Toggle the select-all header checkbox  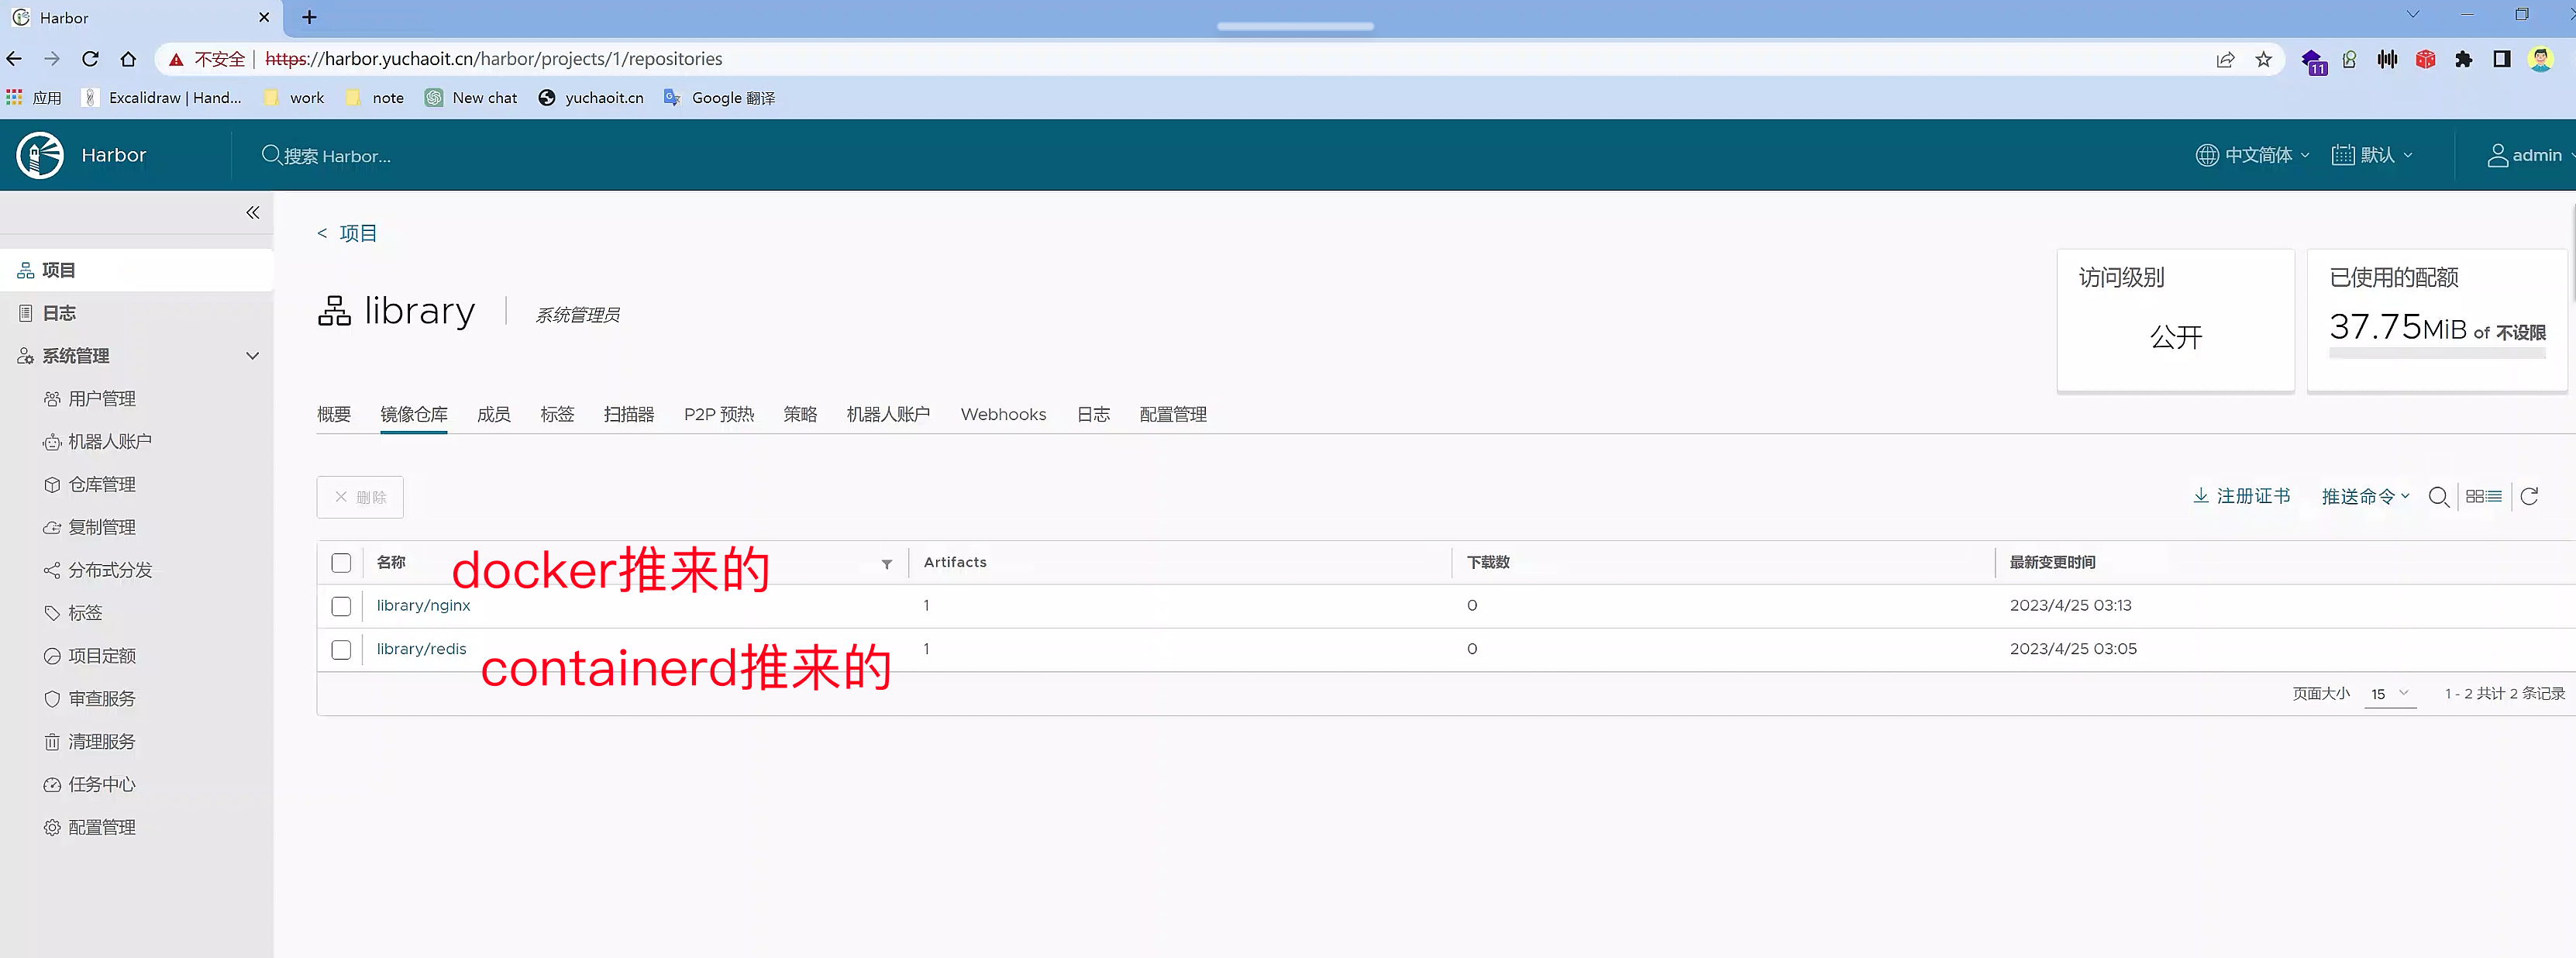pos(341,563)
